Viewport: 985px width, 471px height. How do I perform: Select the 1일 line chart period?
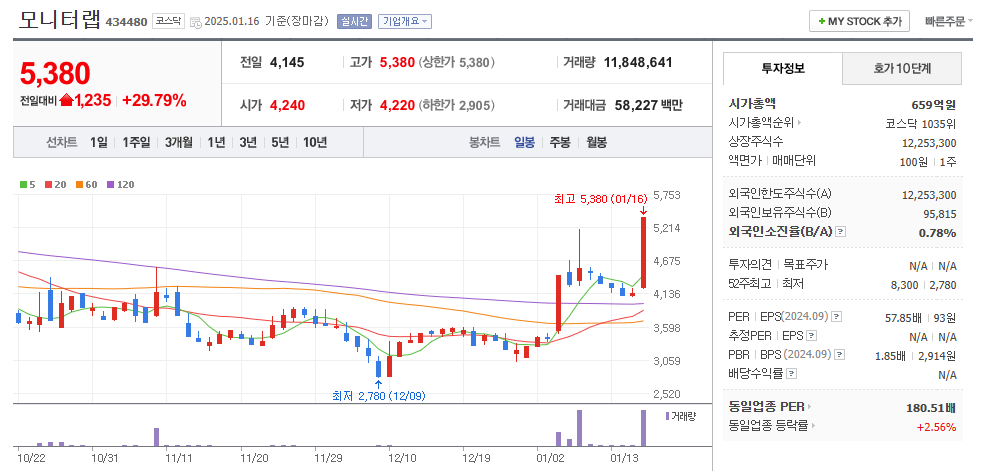tap(99, 143)
